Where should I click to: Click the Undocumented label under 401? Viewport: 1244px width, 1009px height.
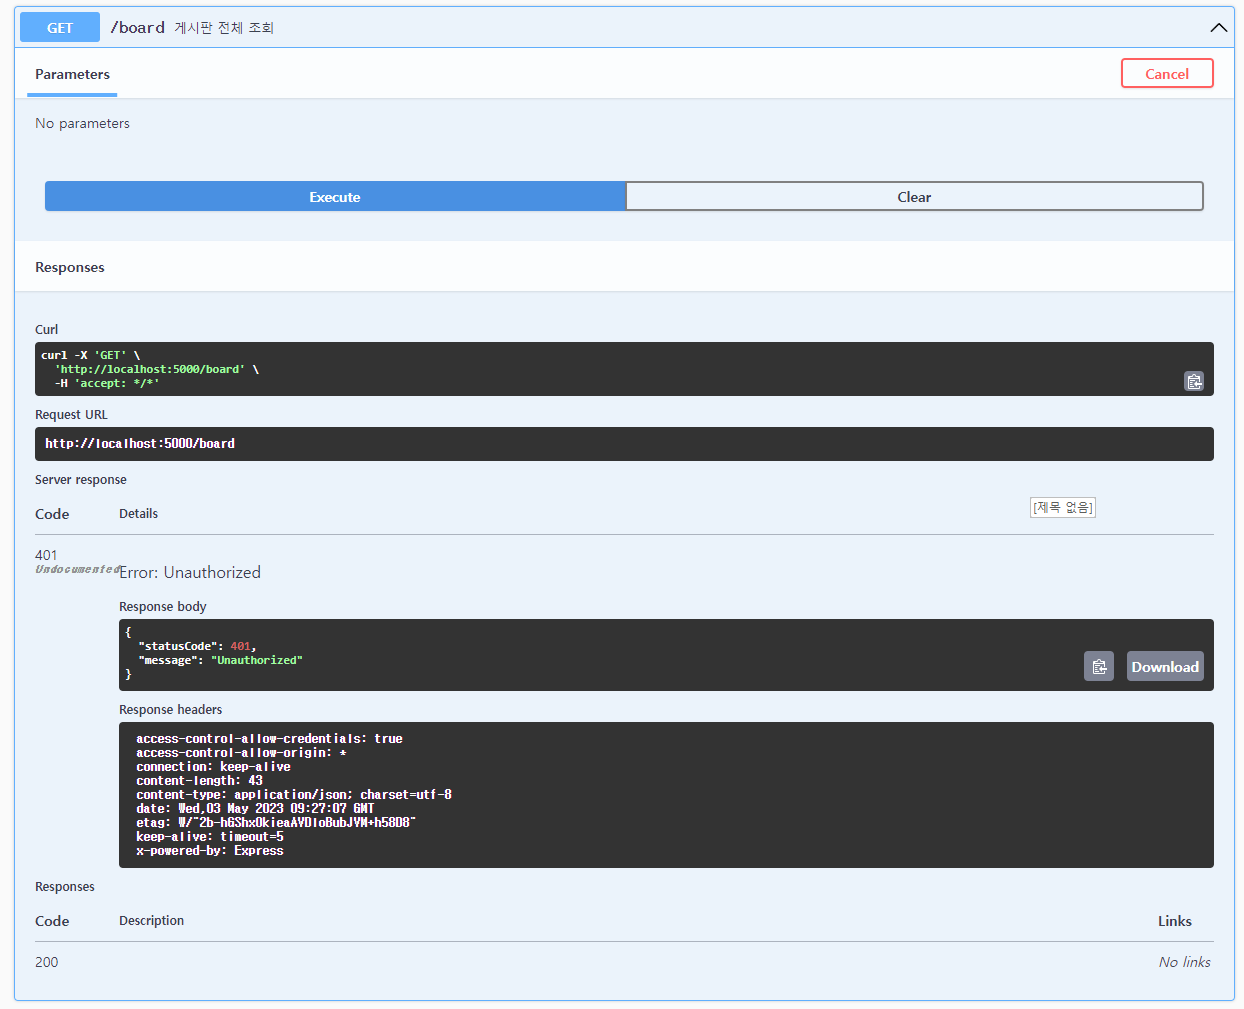(78, 569)
